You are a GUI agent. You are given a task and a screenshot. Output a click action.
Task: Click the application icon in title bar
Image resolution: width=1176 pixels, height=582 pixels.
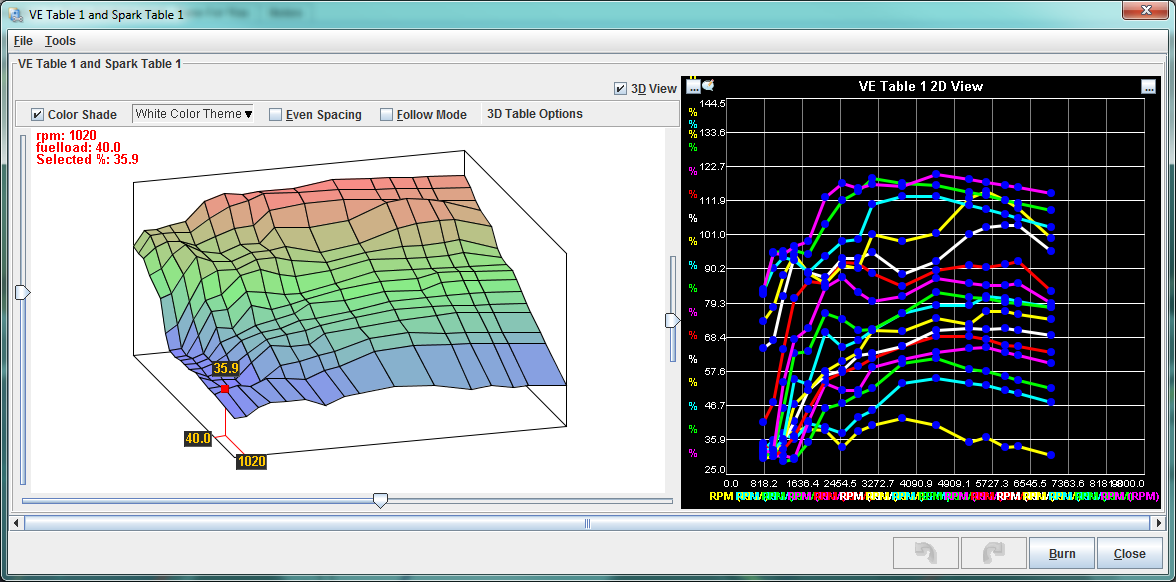pos(16,15)
